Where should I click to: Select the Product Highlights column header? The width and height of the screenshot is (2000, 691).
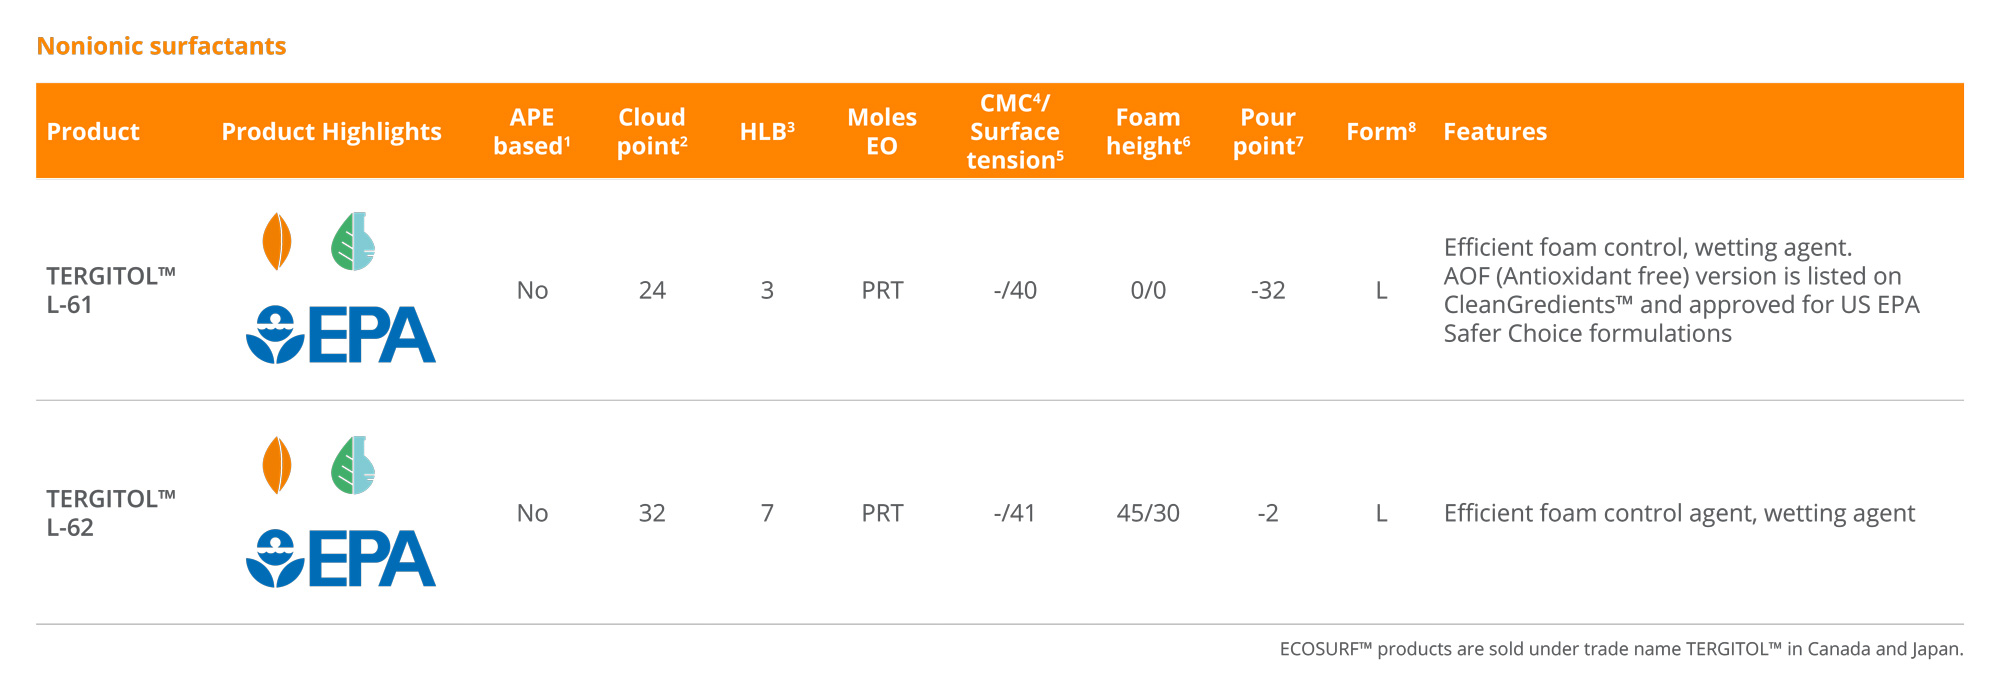[331, 132]
